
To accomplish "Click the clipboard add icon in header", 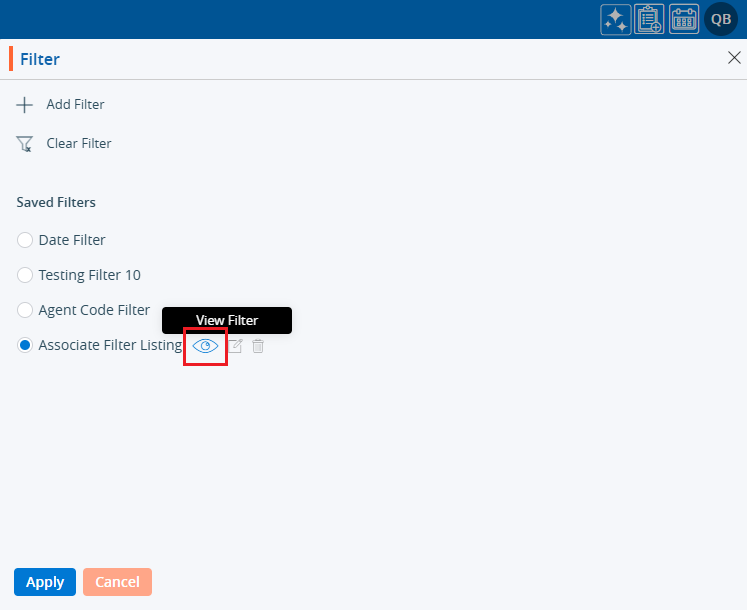I will pos(650,20).
